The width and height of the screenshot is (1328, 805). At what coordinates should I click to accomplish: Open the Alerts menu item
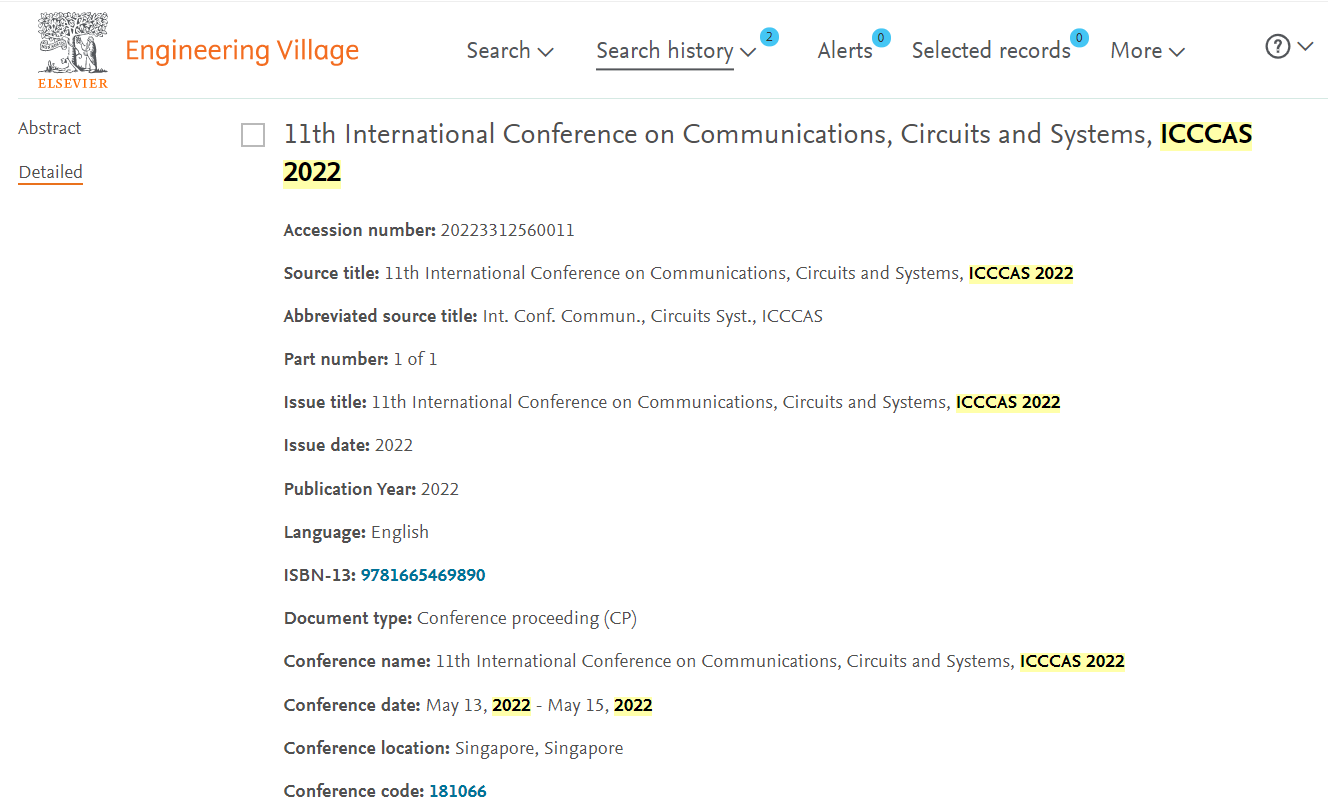(845, 51)
